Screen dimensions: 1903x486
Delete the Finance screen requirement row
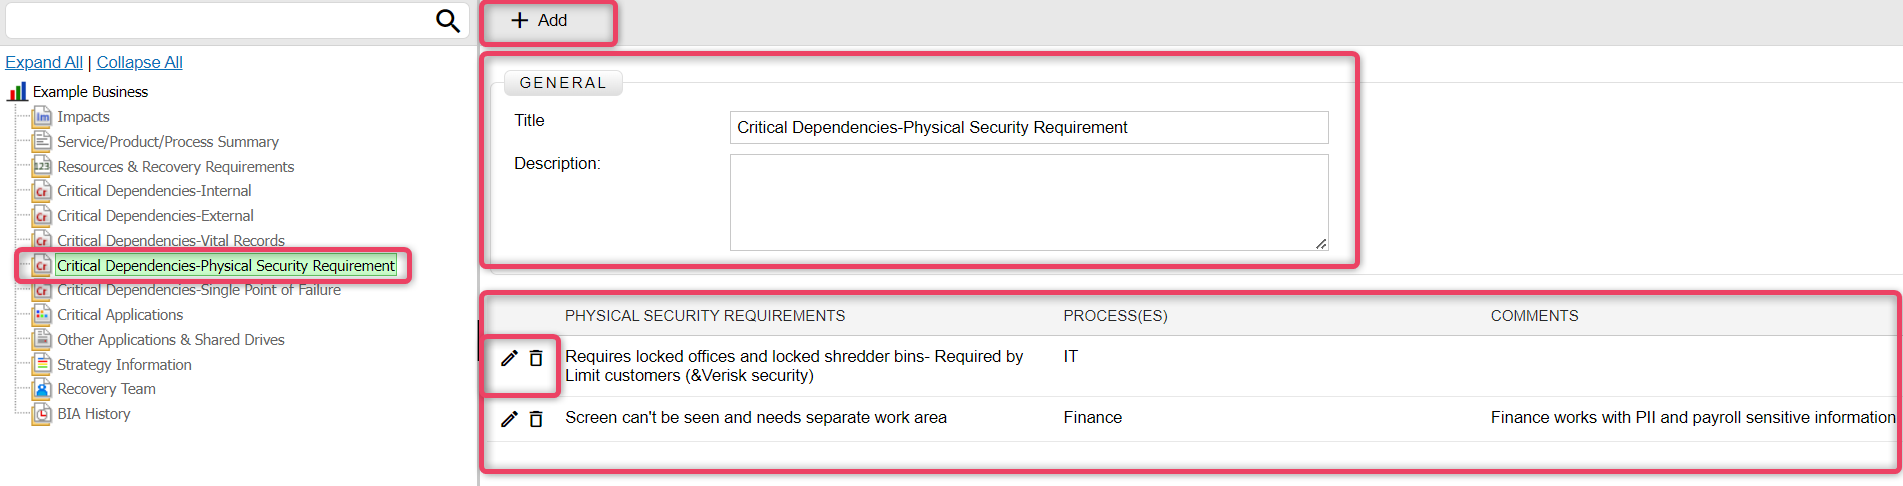[536, 419]
